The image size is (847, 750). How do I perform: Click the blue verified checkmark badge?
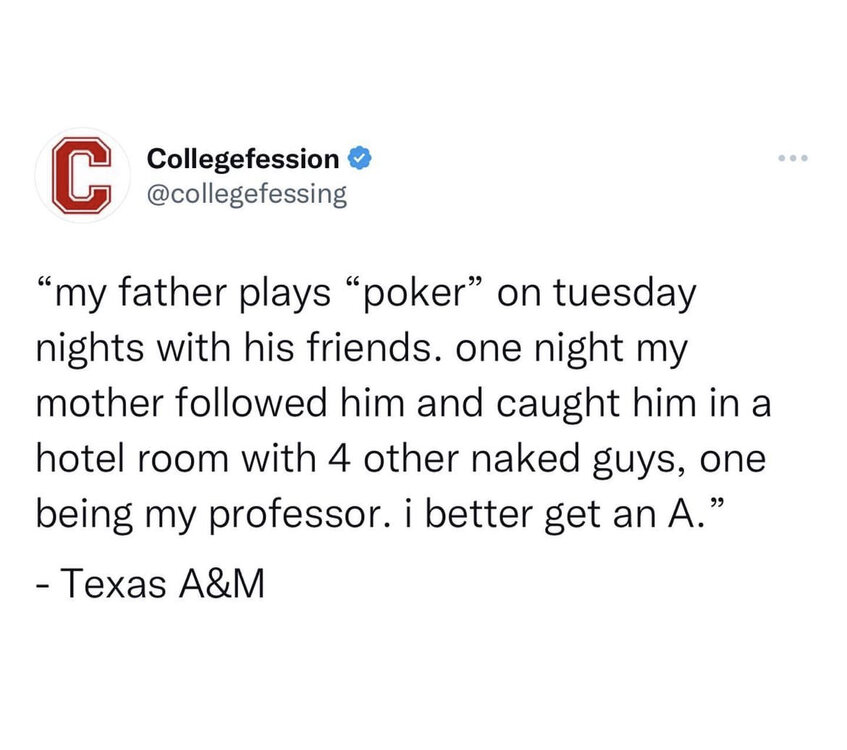tap(360, 159)
